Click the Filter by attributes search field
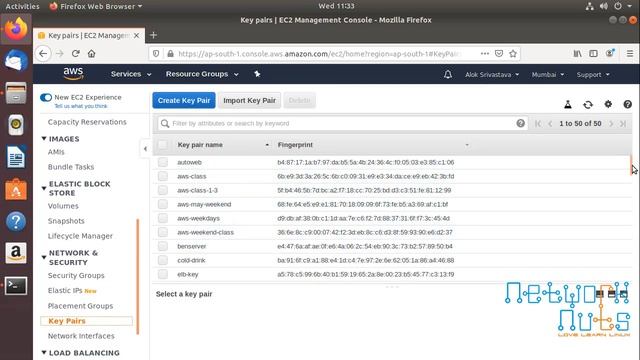Screen dimensions: 640x360 [342, 123]
